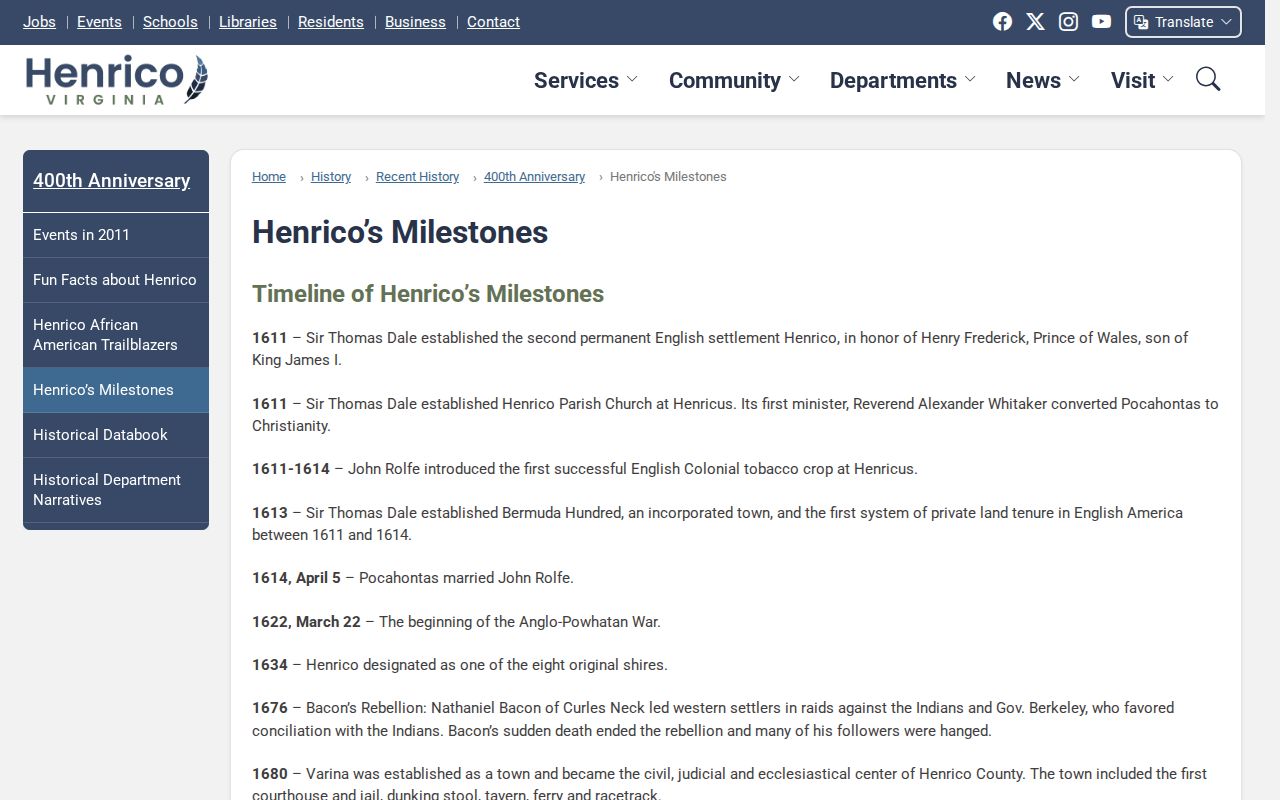Open Henrico's Instagram icon
The height and width of the screenshot is (800, 1280).
[x=1068, y=22]
